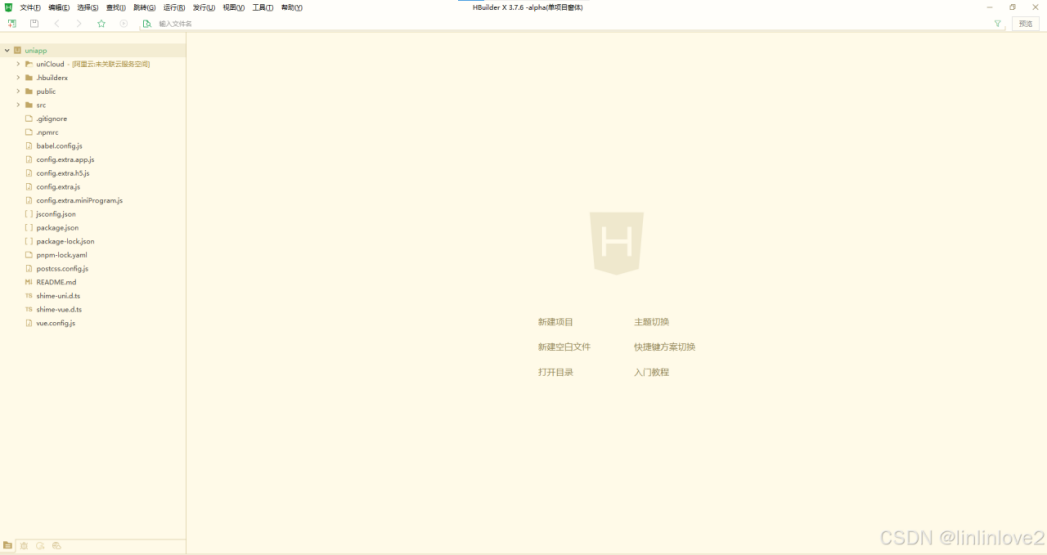Open the 跳转(G) menu
1047x555 pixels.
(x=144, y=7)
